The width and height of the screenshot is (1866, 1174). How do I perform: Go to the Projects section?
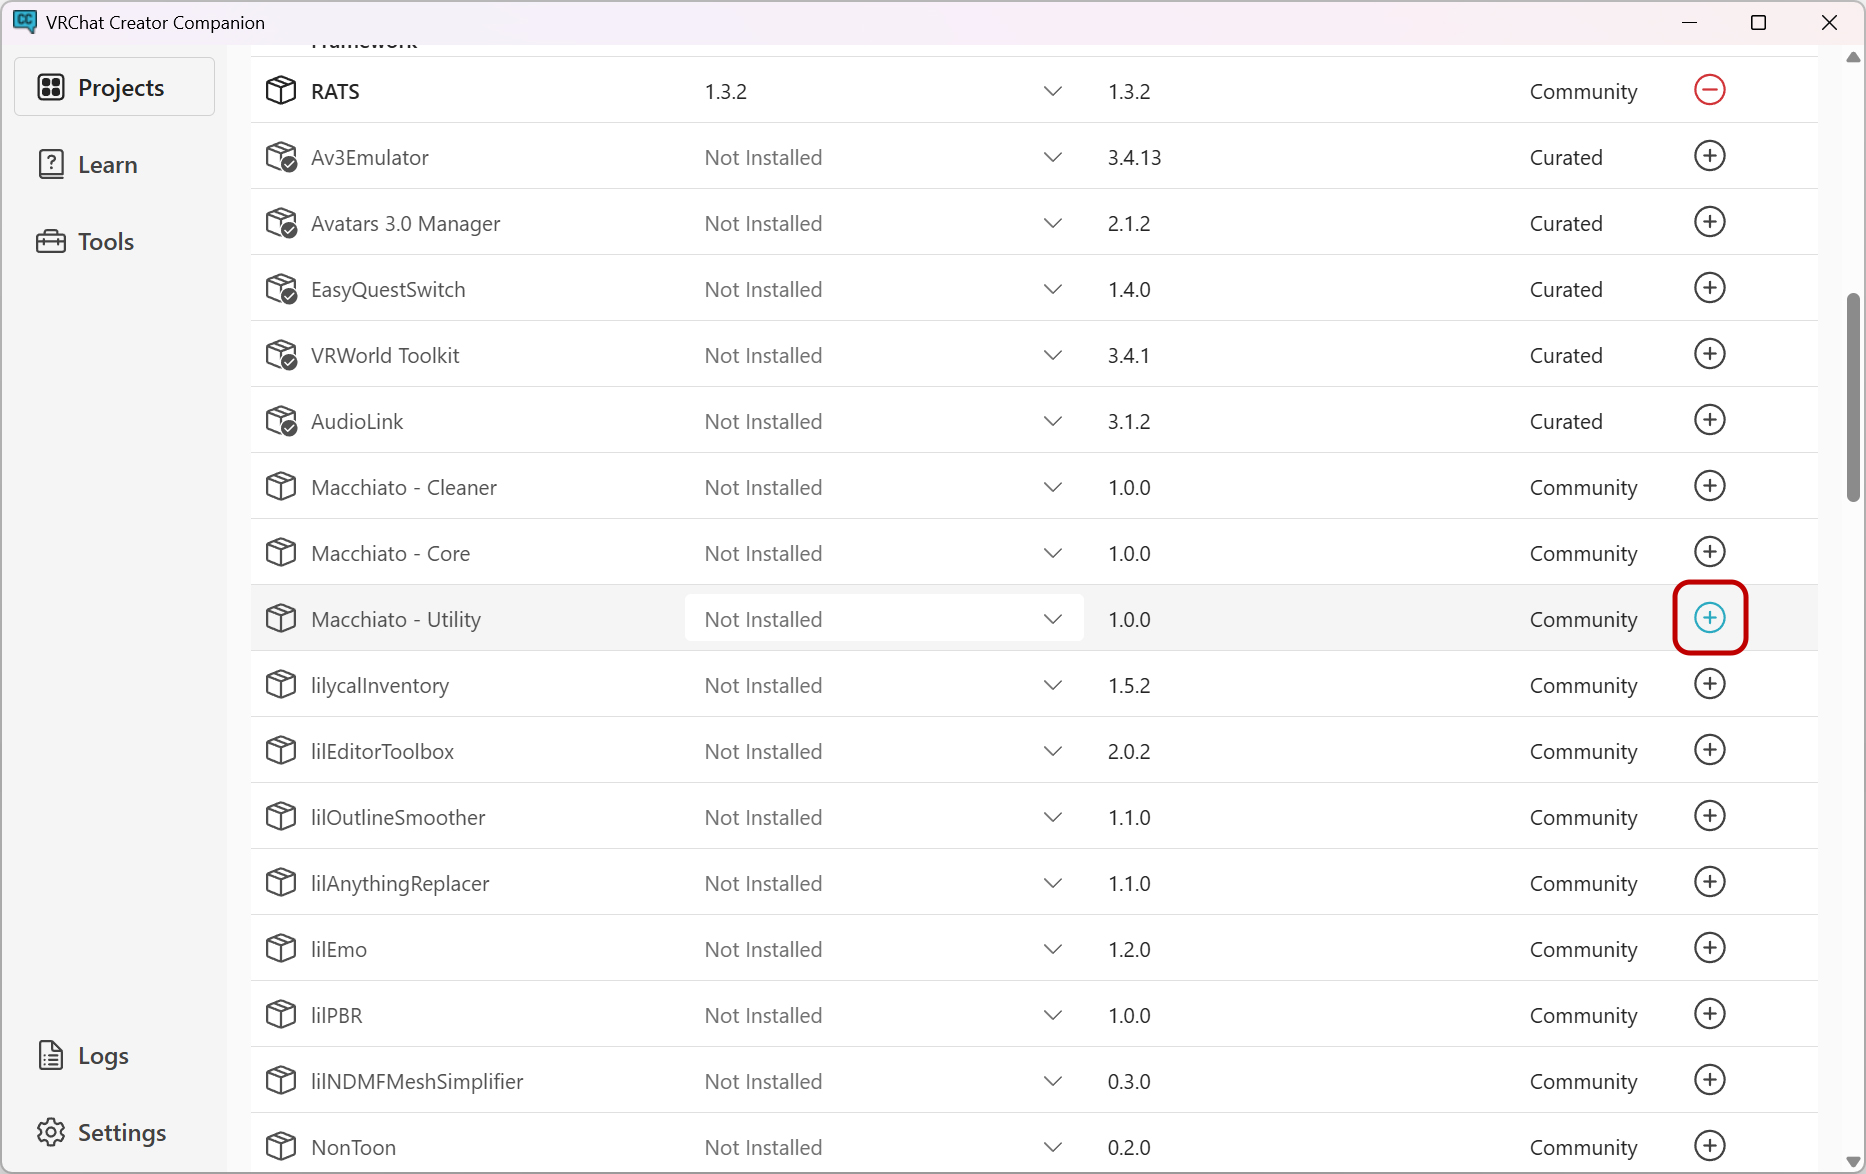[114, 87]
